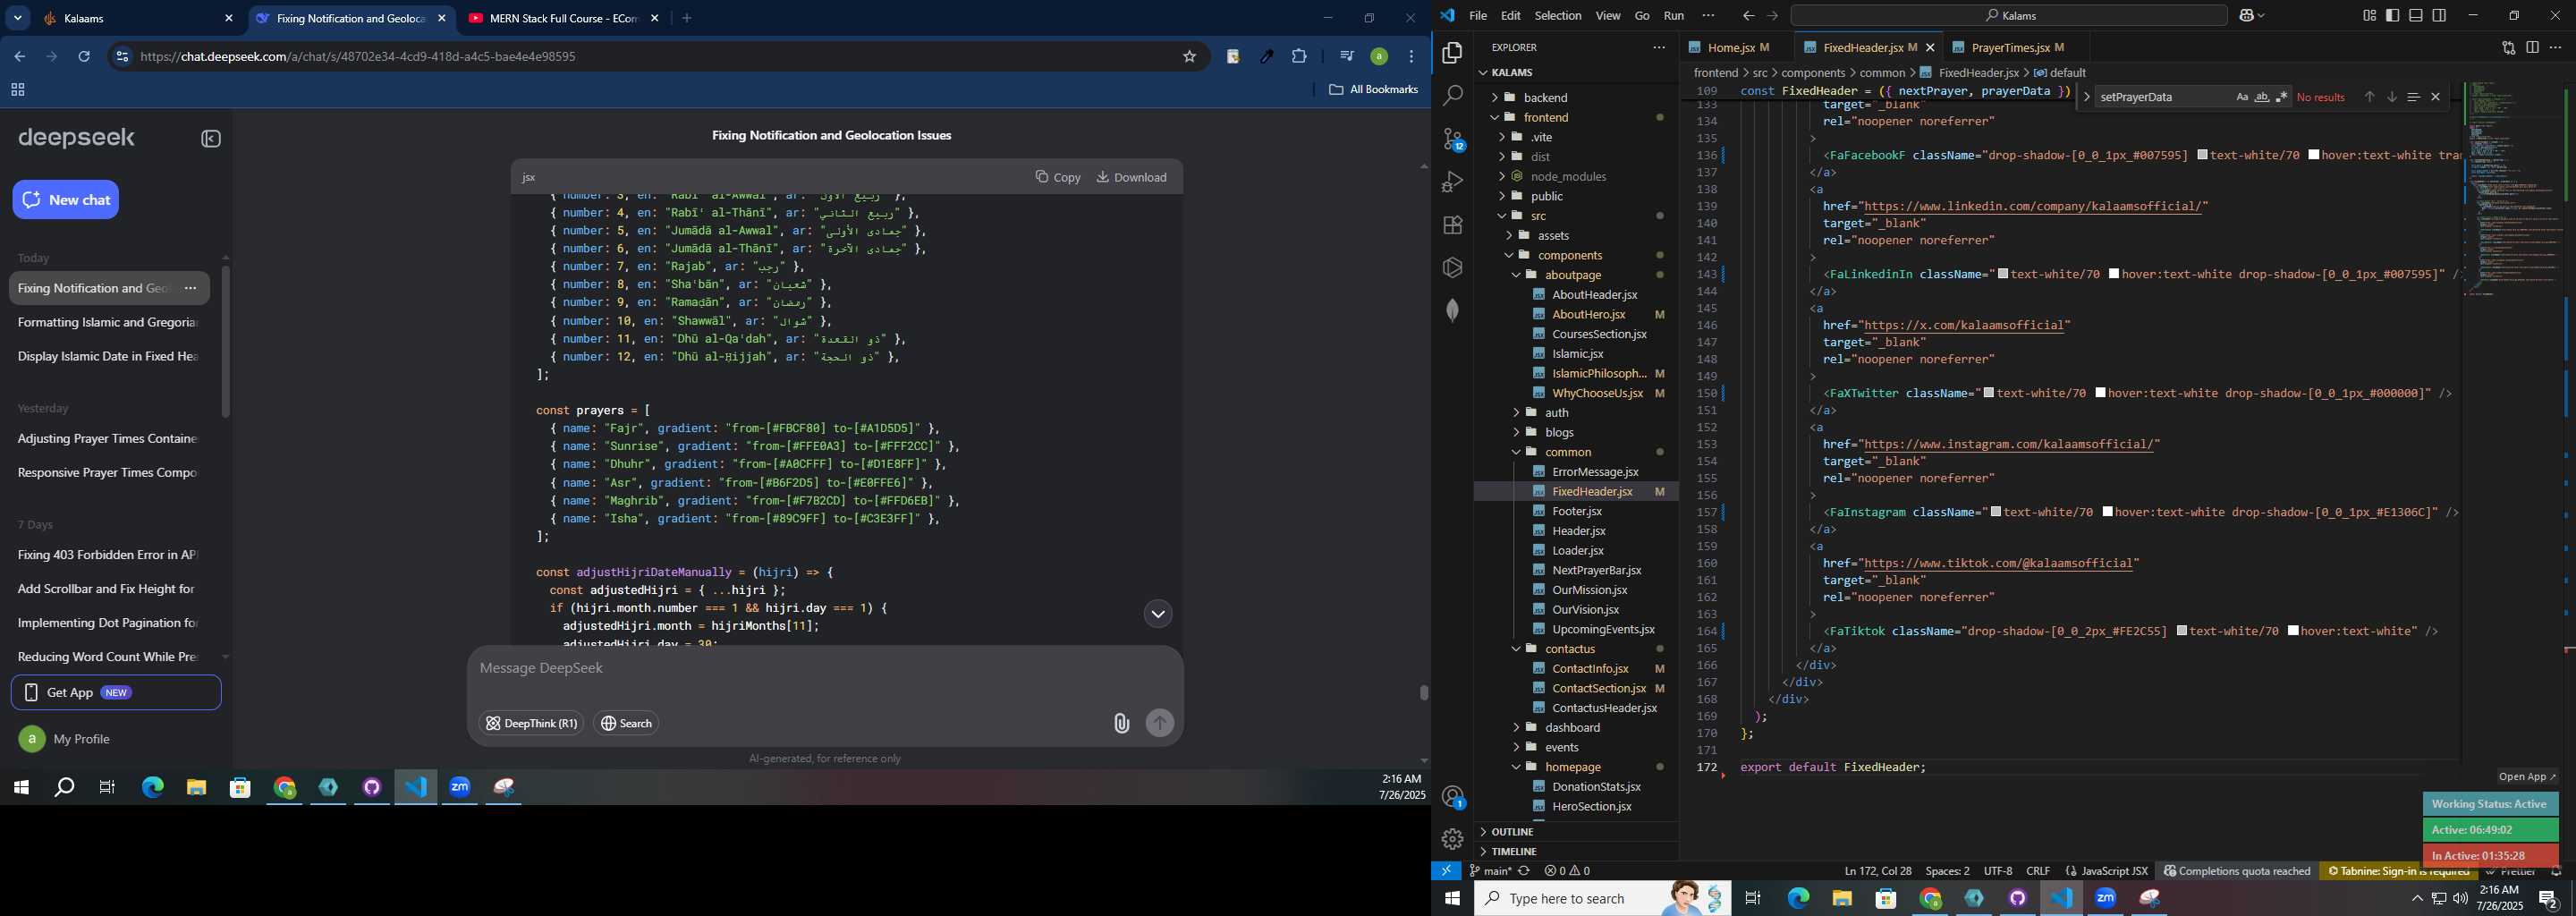
Task: Toggle the bottom panel in VS Code
Action: pos(2416,16)
